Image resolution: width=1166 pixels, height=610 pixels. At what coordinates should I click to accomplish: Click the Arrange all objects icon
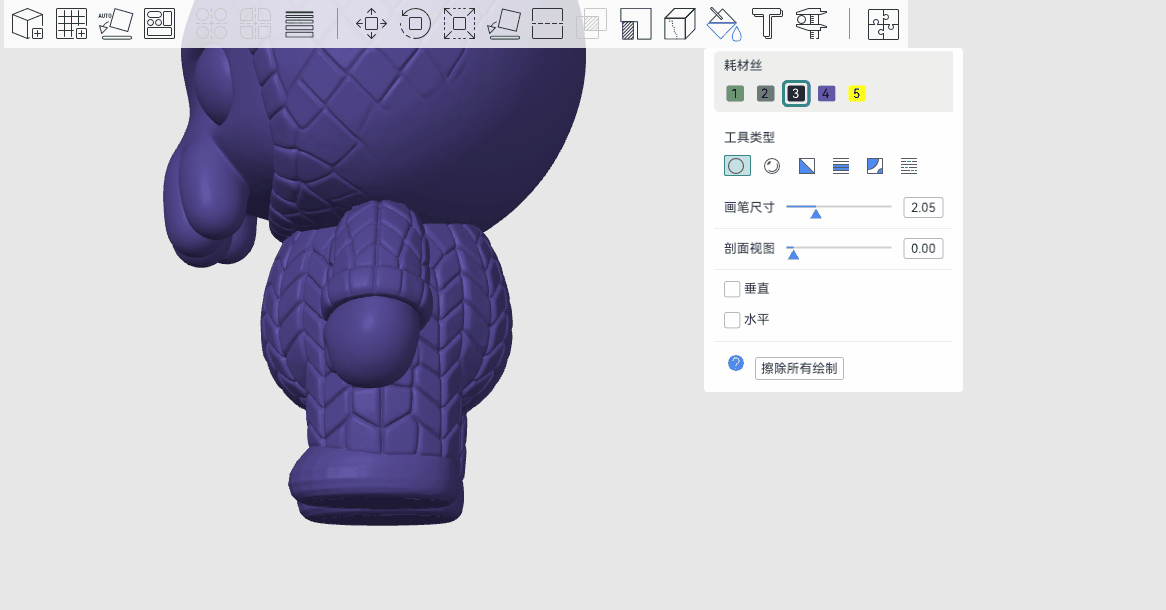(x=159, y=24)
